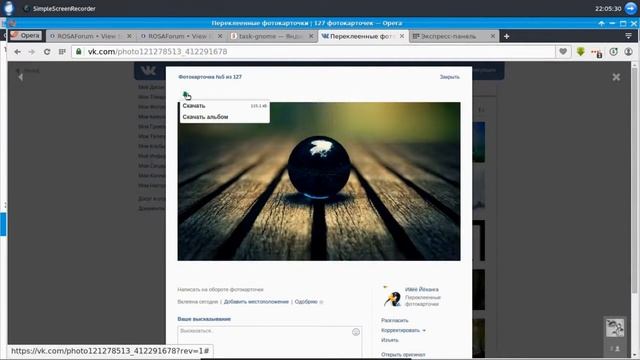This screenshot has height=360, width=640.
Task: Open the author name link beside avatar
Action: click(x=422, y=289)
